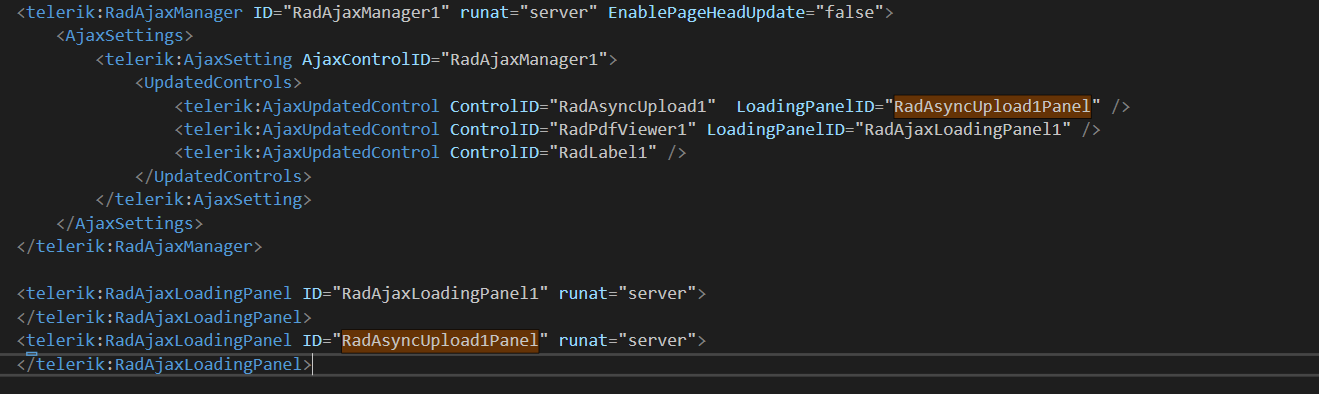
Task: Click telerik:AjaxUpdatedControl tag on the RadAsyncUpload1 line
Action: pos(311,106)
